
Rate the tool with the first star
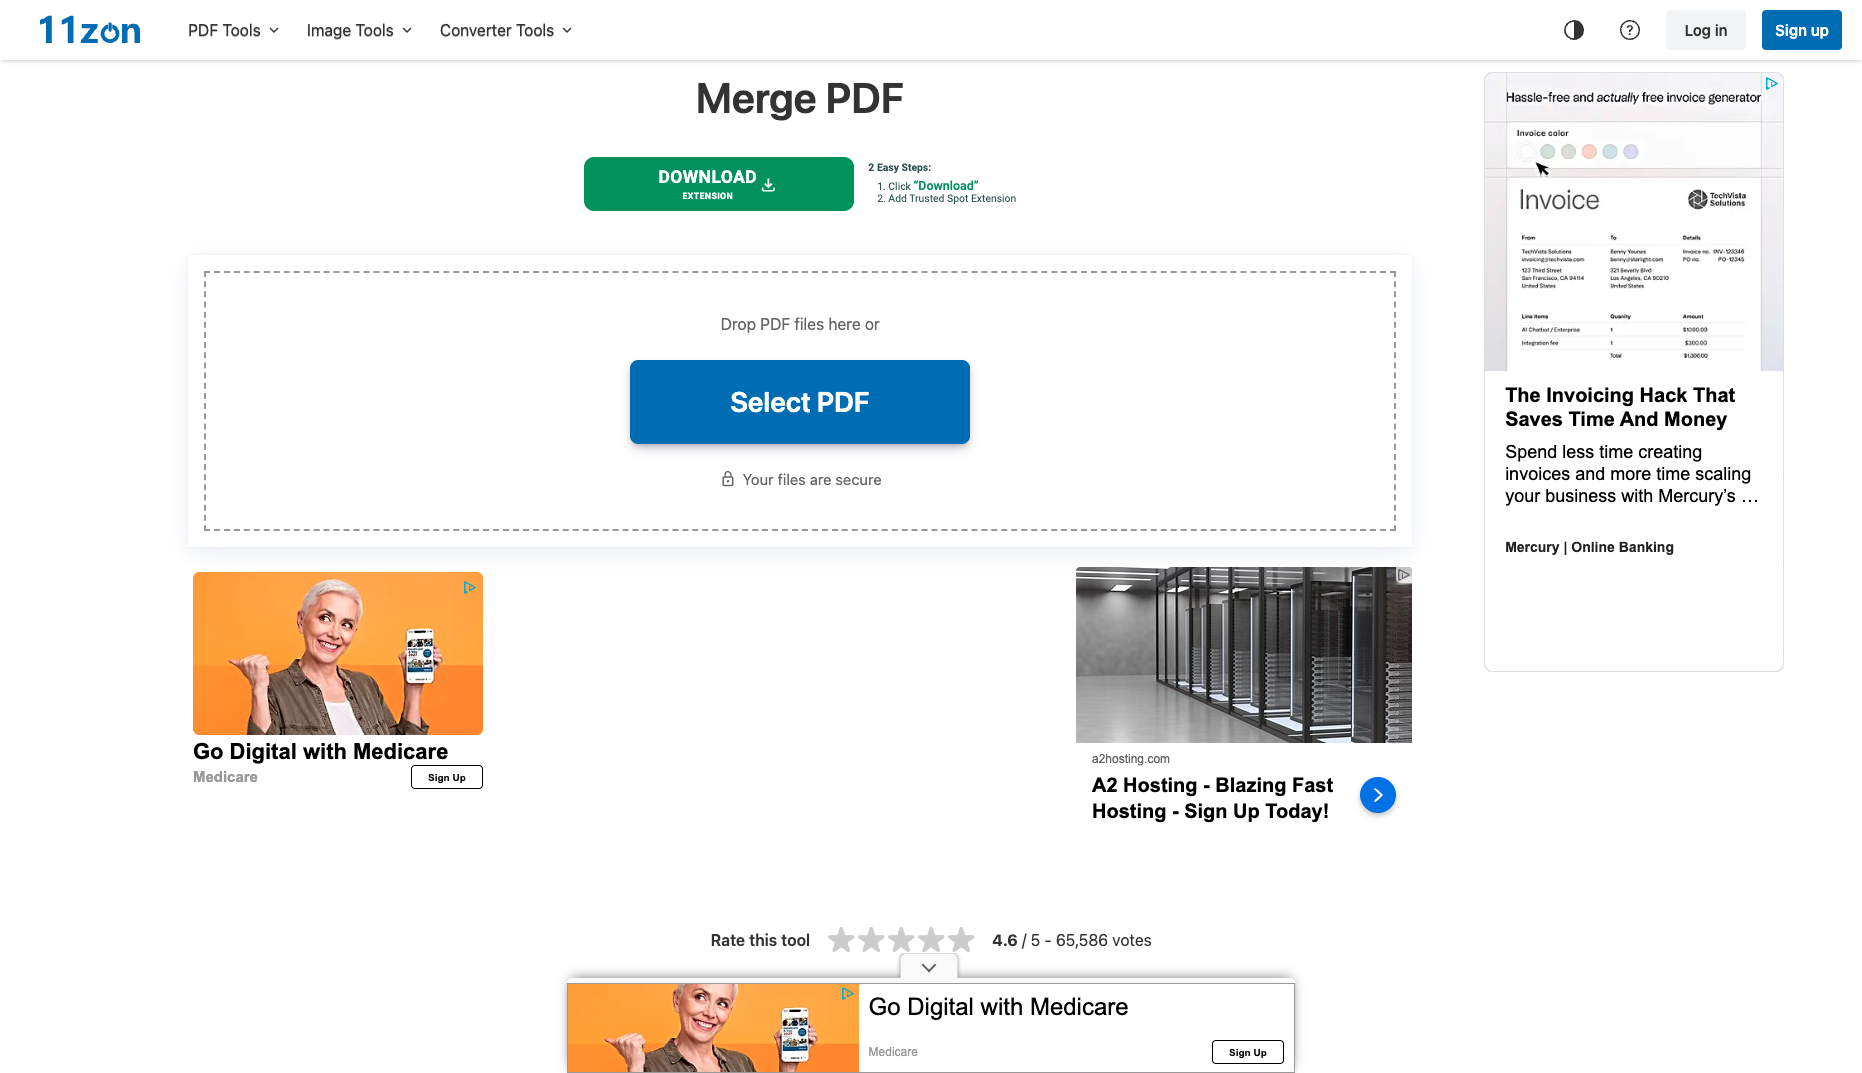tap(842, 940)
